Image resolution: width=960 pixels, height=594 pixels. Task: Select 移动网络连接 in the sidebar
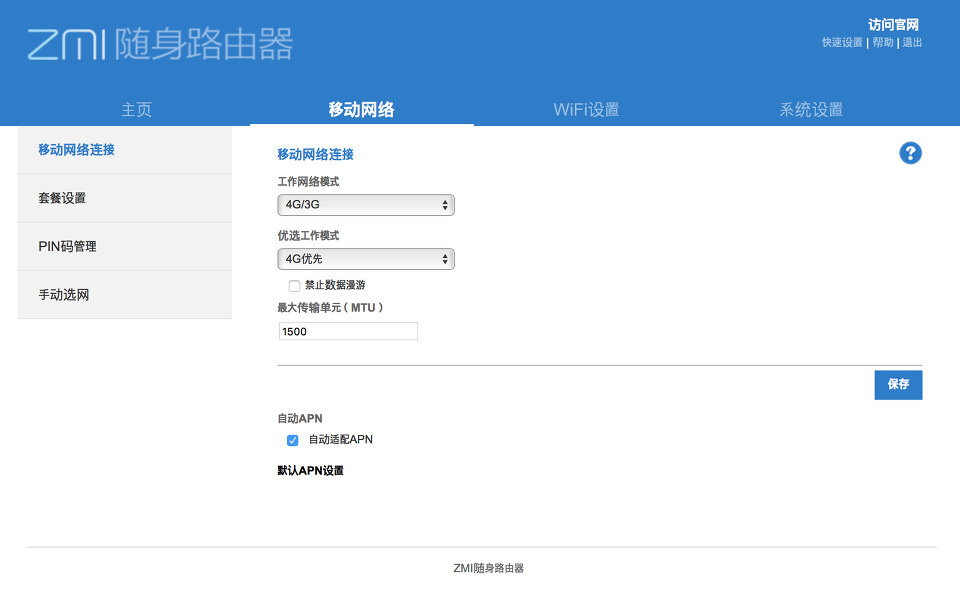pyautogui.click(x=77, y=150)
